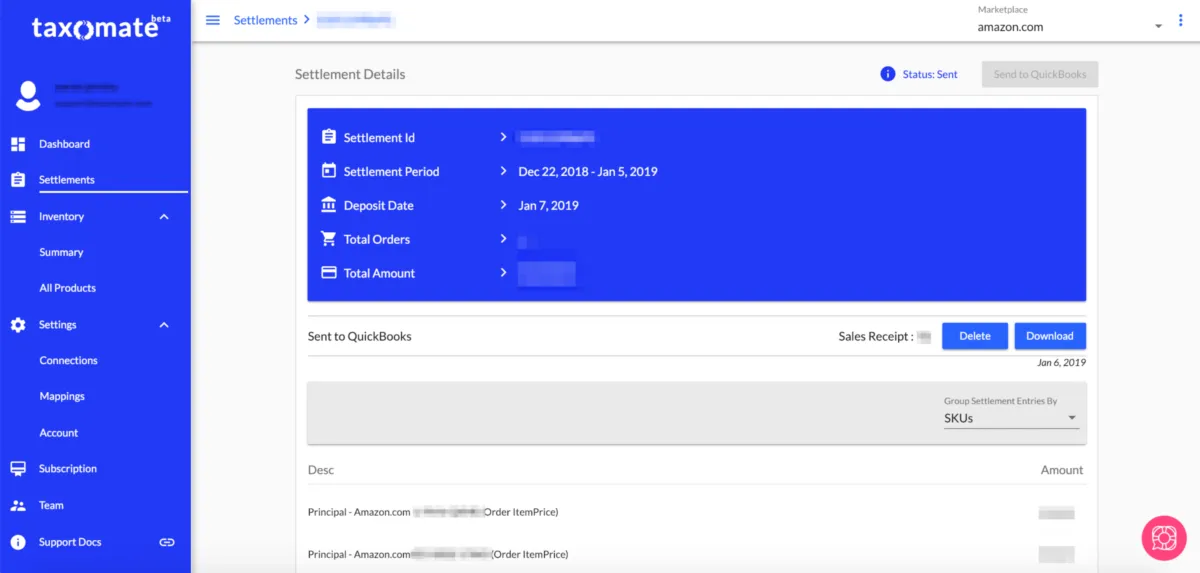Open Team page

point(51,505)
